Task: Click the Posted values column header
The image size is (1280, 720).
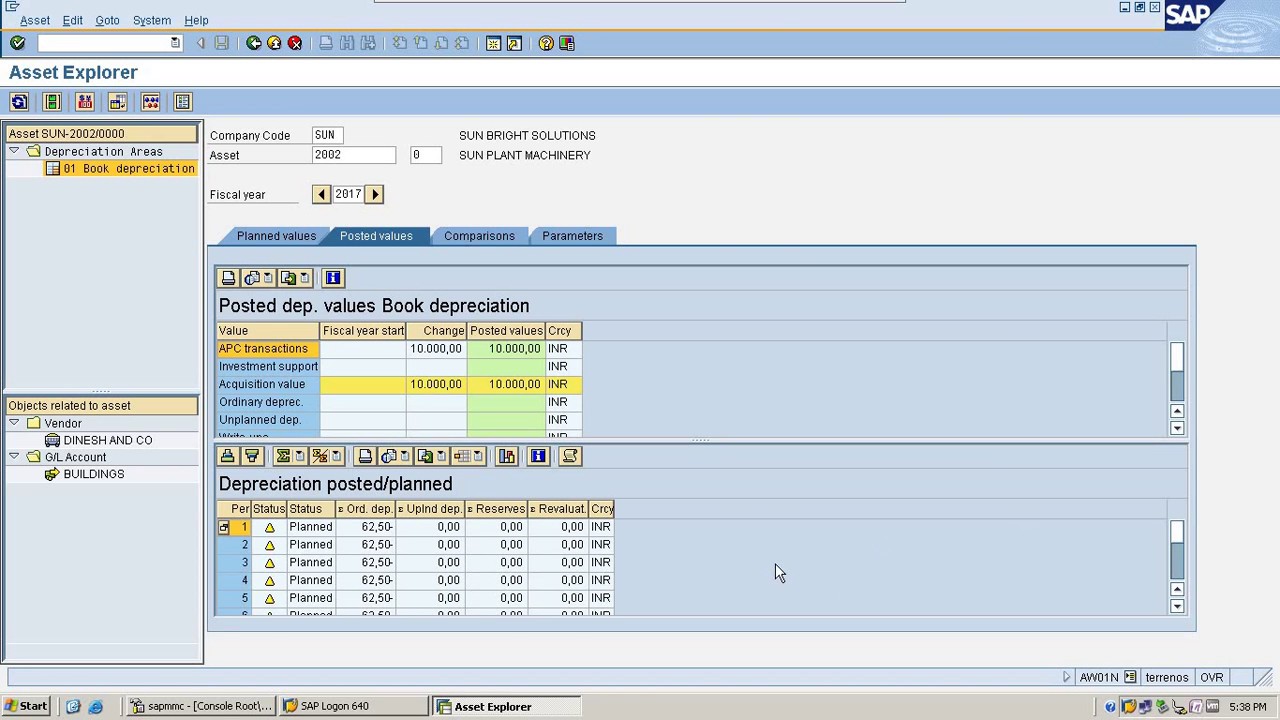Action: coord(506,331)
